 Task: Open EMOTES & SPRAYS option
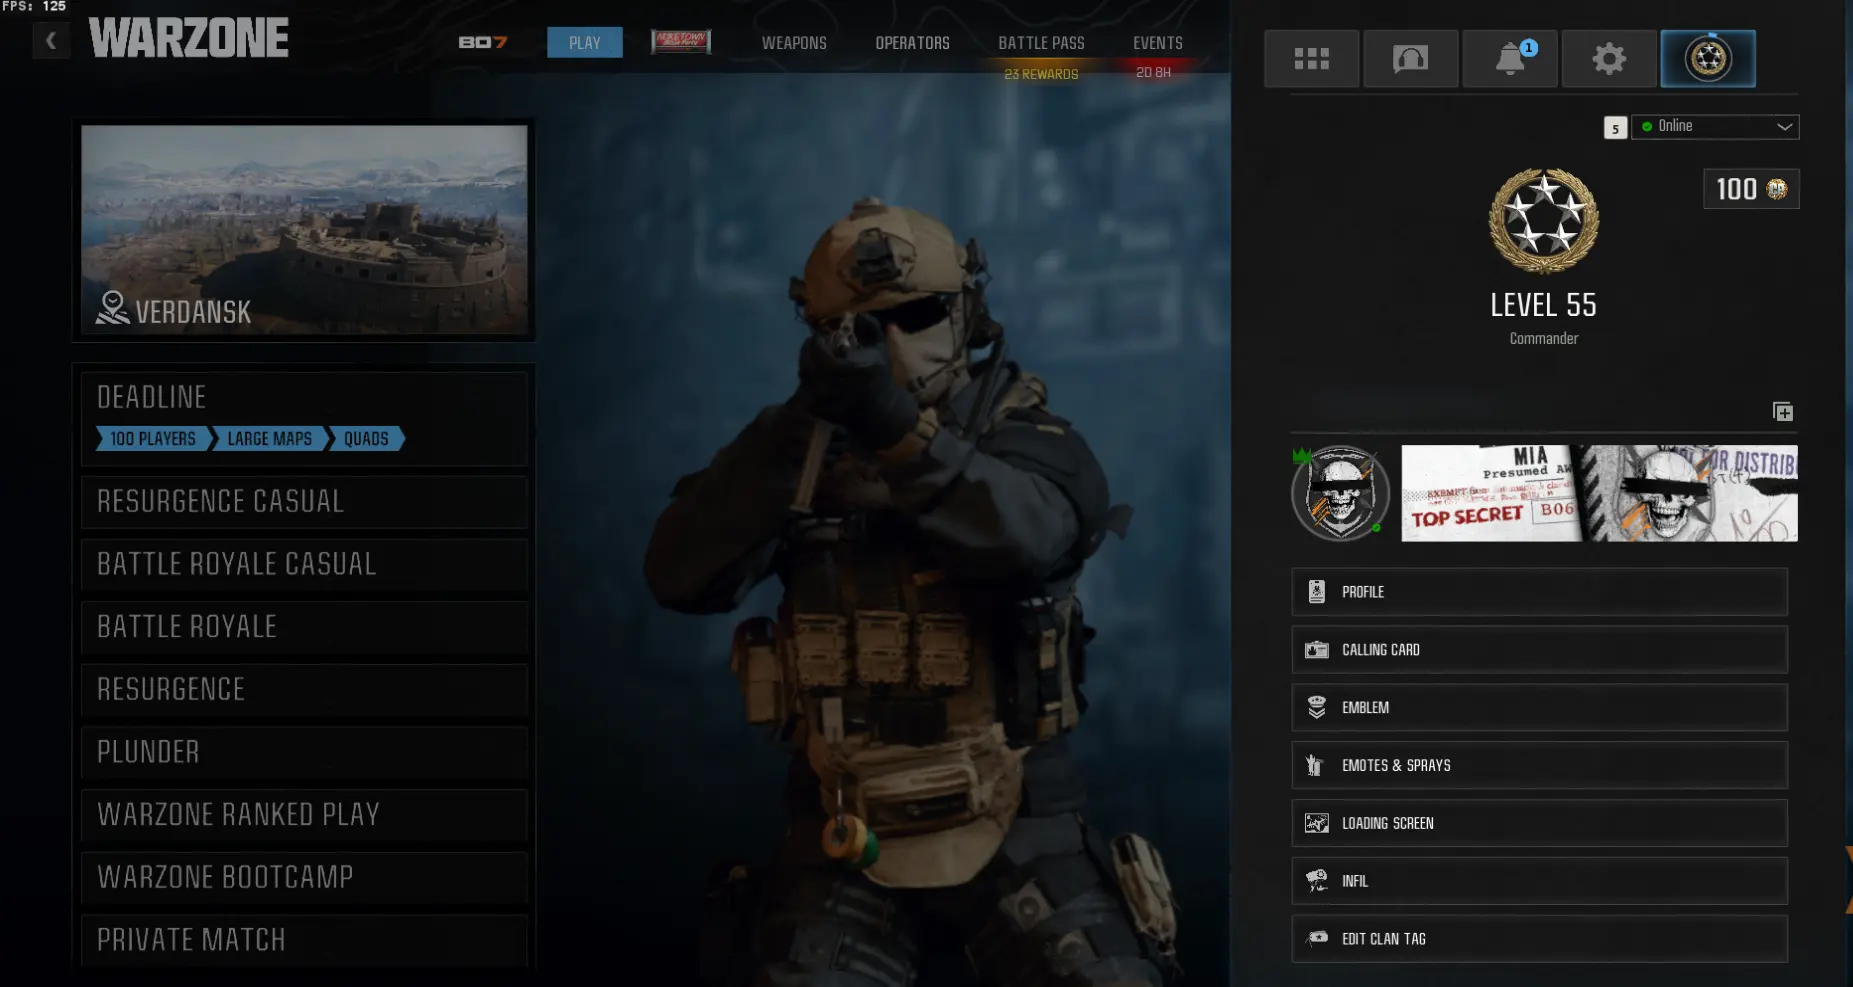click(1540, 766)
